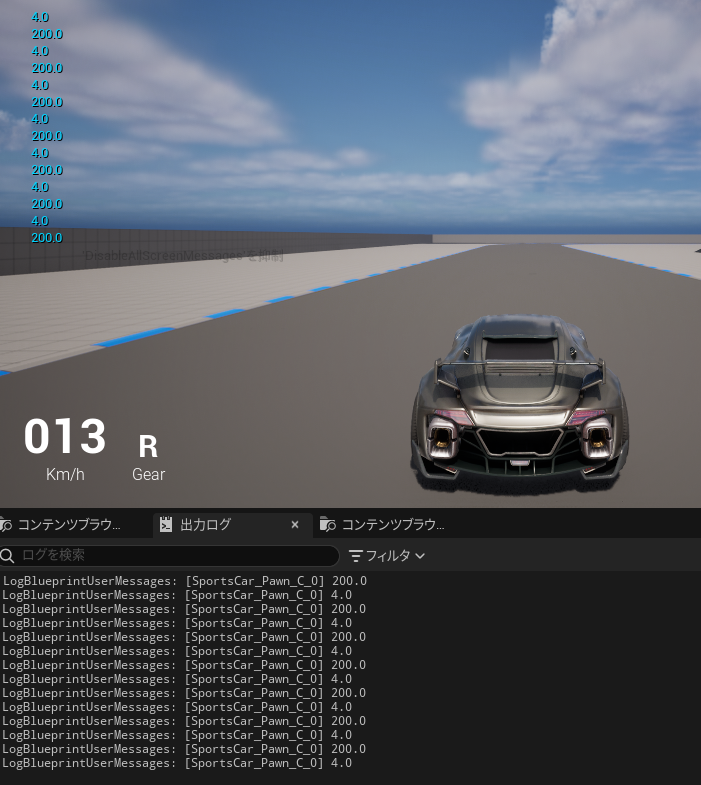Click the DisableAllScreenMessages hint text
This screenshot has width=701, height=785.
(x=183, y=257)
